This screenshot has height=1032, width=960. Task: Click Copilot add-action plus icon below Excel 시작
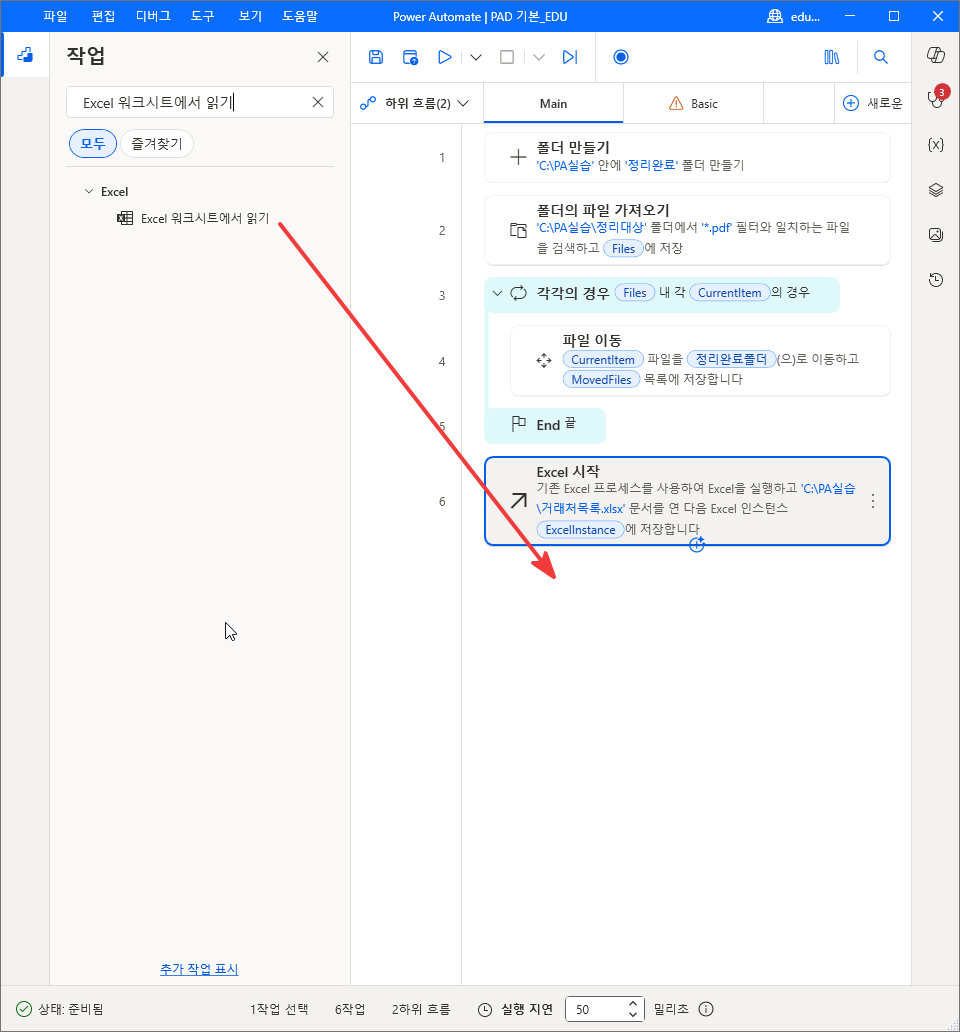(x=697, y=544)
